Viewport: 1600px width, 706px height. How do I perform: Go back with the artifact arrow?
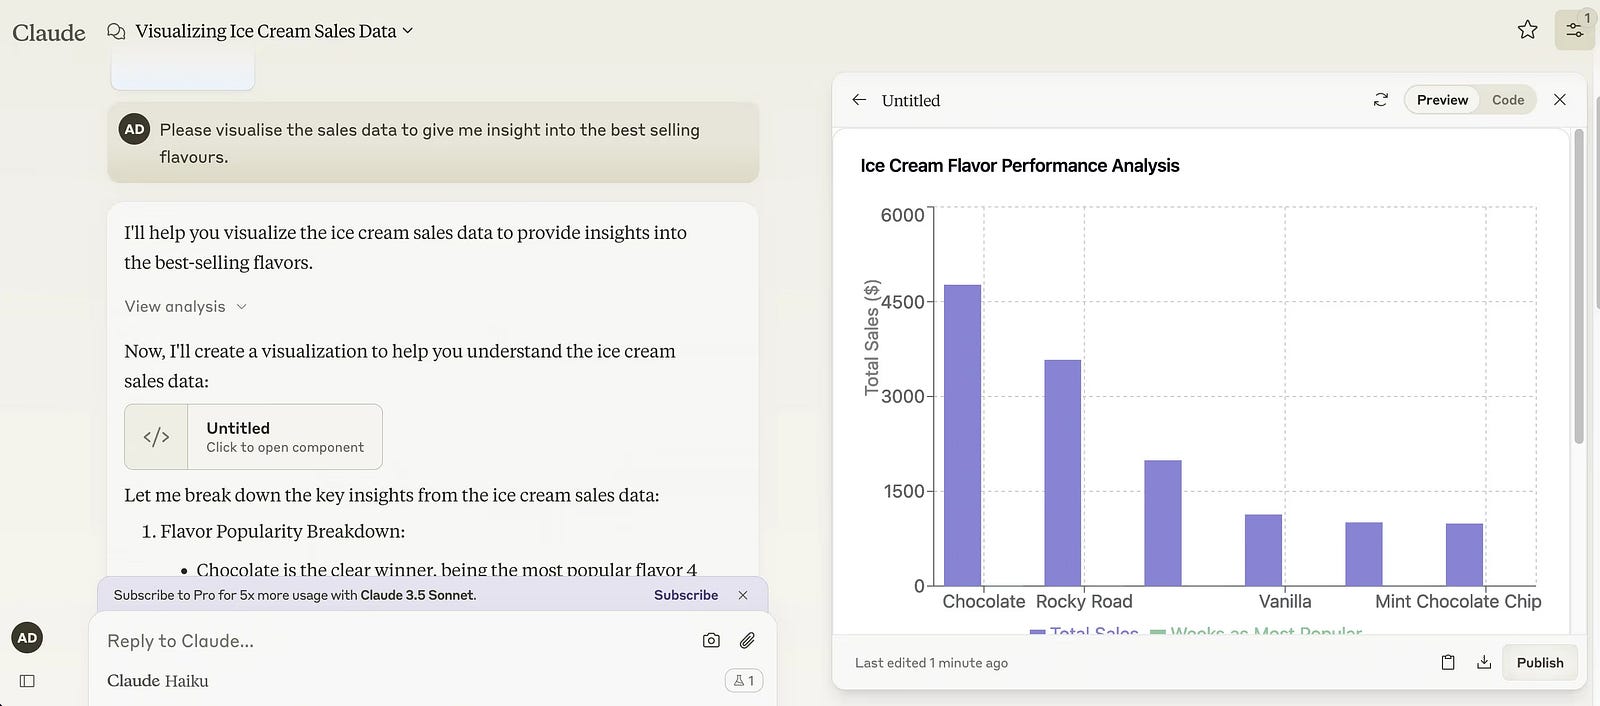click(x=859, y=100)
